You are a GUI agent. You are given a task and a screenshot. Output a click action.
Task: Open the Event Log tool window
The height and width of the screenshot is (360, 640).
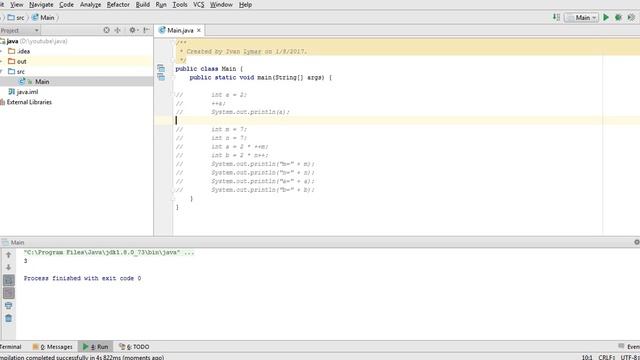coord(629,347)
